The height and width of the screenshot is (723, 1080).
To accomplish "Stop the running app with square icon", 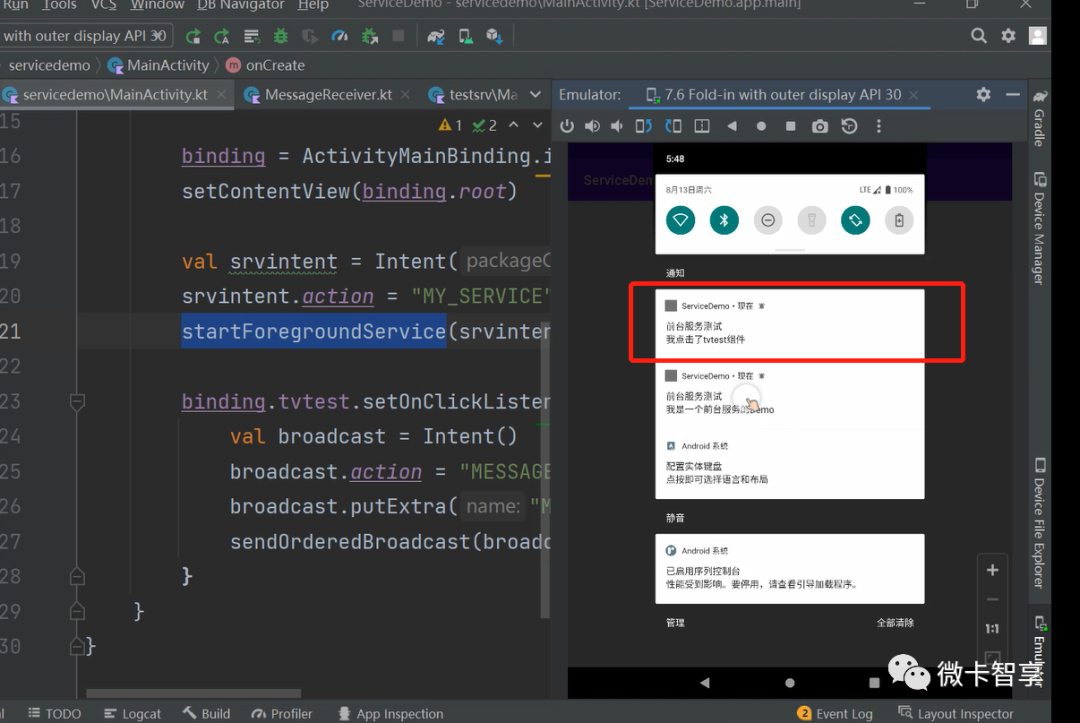I will [398, 36].
